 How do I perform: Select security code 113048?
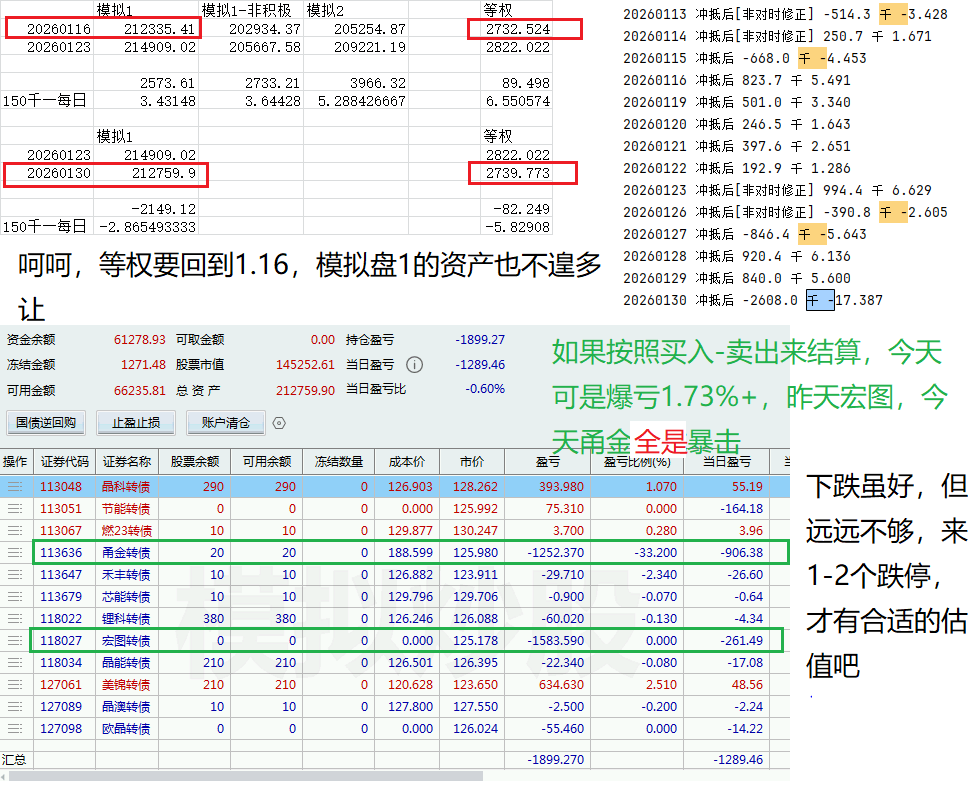coord(61,487)
